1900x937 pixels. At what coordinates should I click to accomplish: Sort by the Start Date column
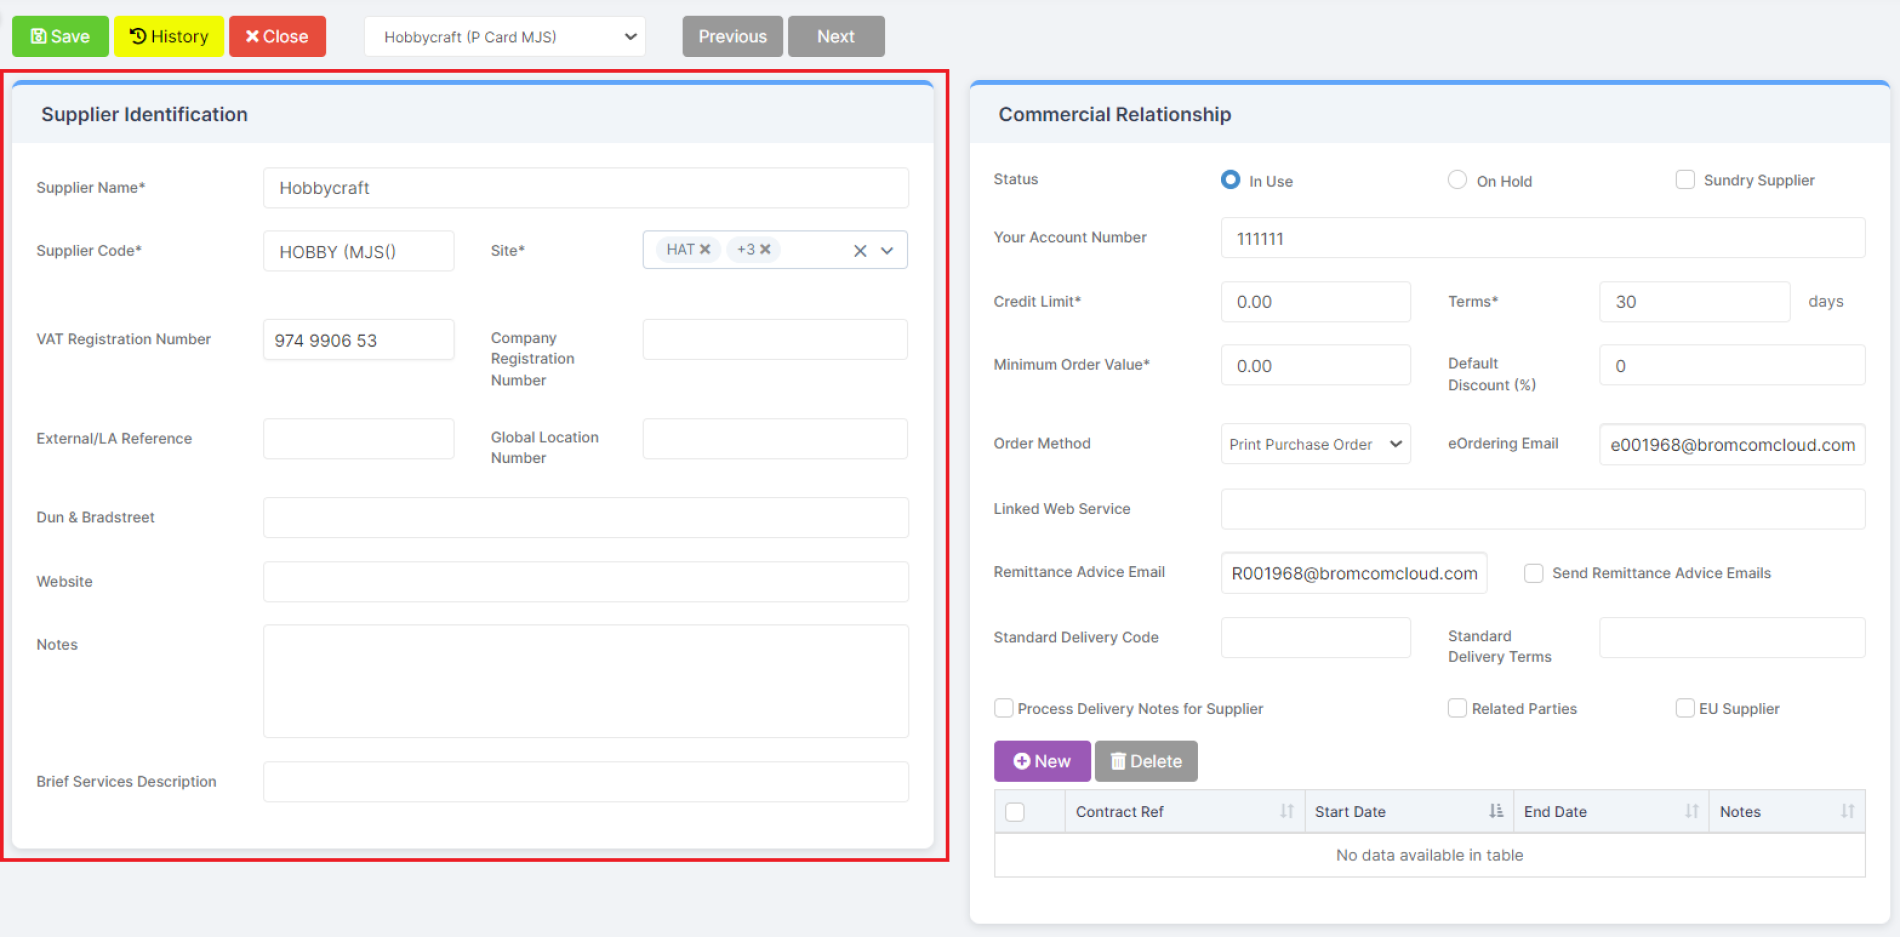coord(1409,812)
